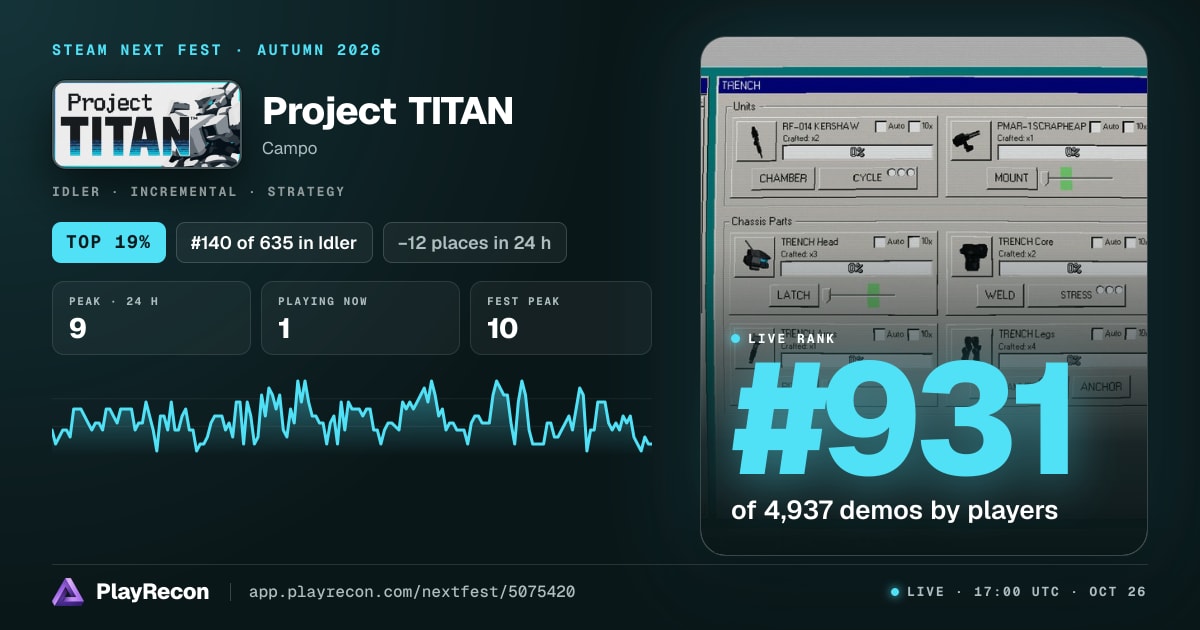Click the PEAK · 24 H stat card
The width and height of the screenshot is (1200, 630).
[151, 318]
